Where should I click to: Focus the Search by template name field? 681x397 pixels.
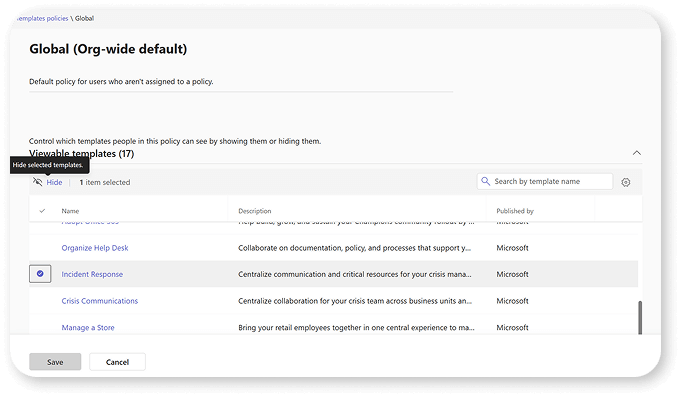tap(545, 182)
